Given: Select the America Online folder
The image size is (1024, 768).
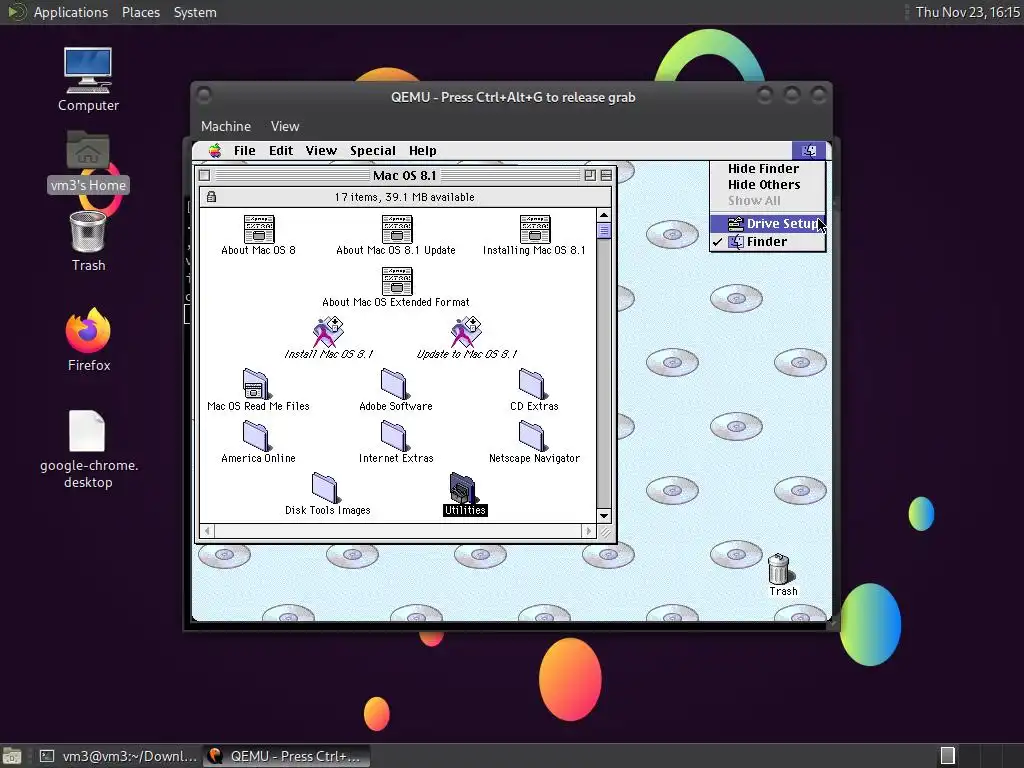Looking at the screenshot, I should (x=255, y=436).
